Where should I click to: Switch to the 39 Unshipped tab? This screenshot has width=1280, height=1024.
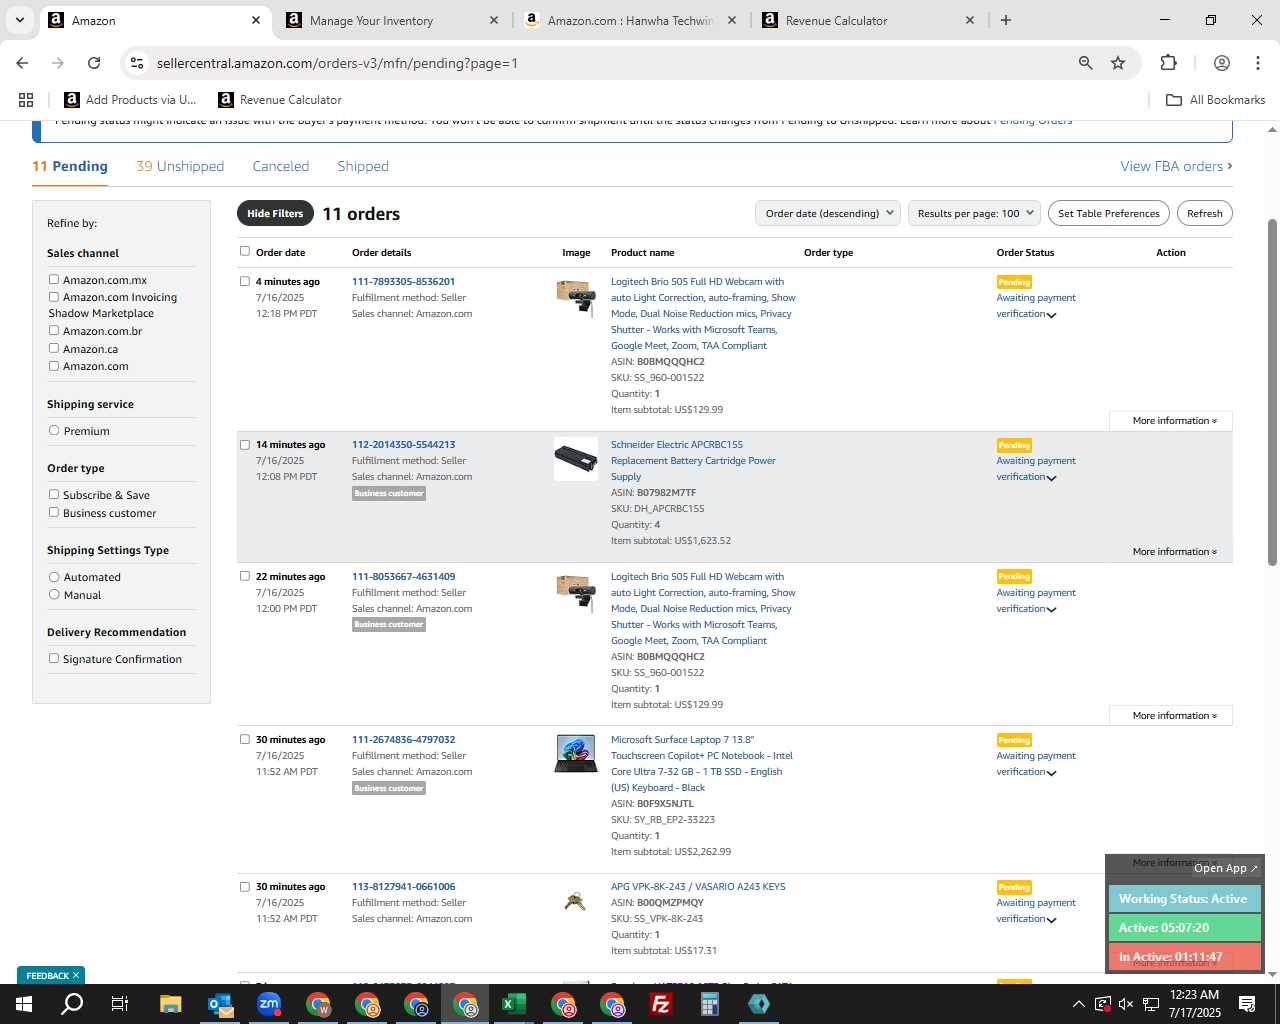[x=180, y=166]
